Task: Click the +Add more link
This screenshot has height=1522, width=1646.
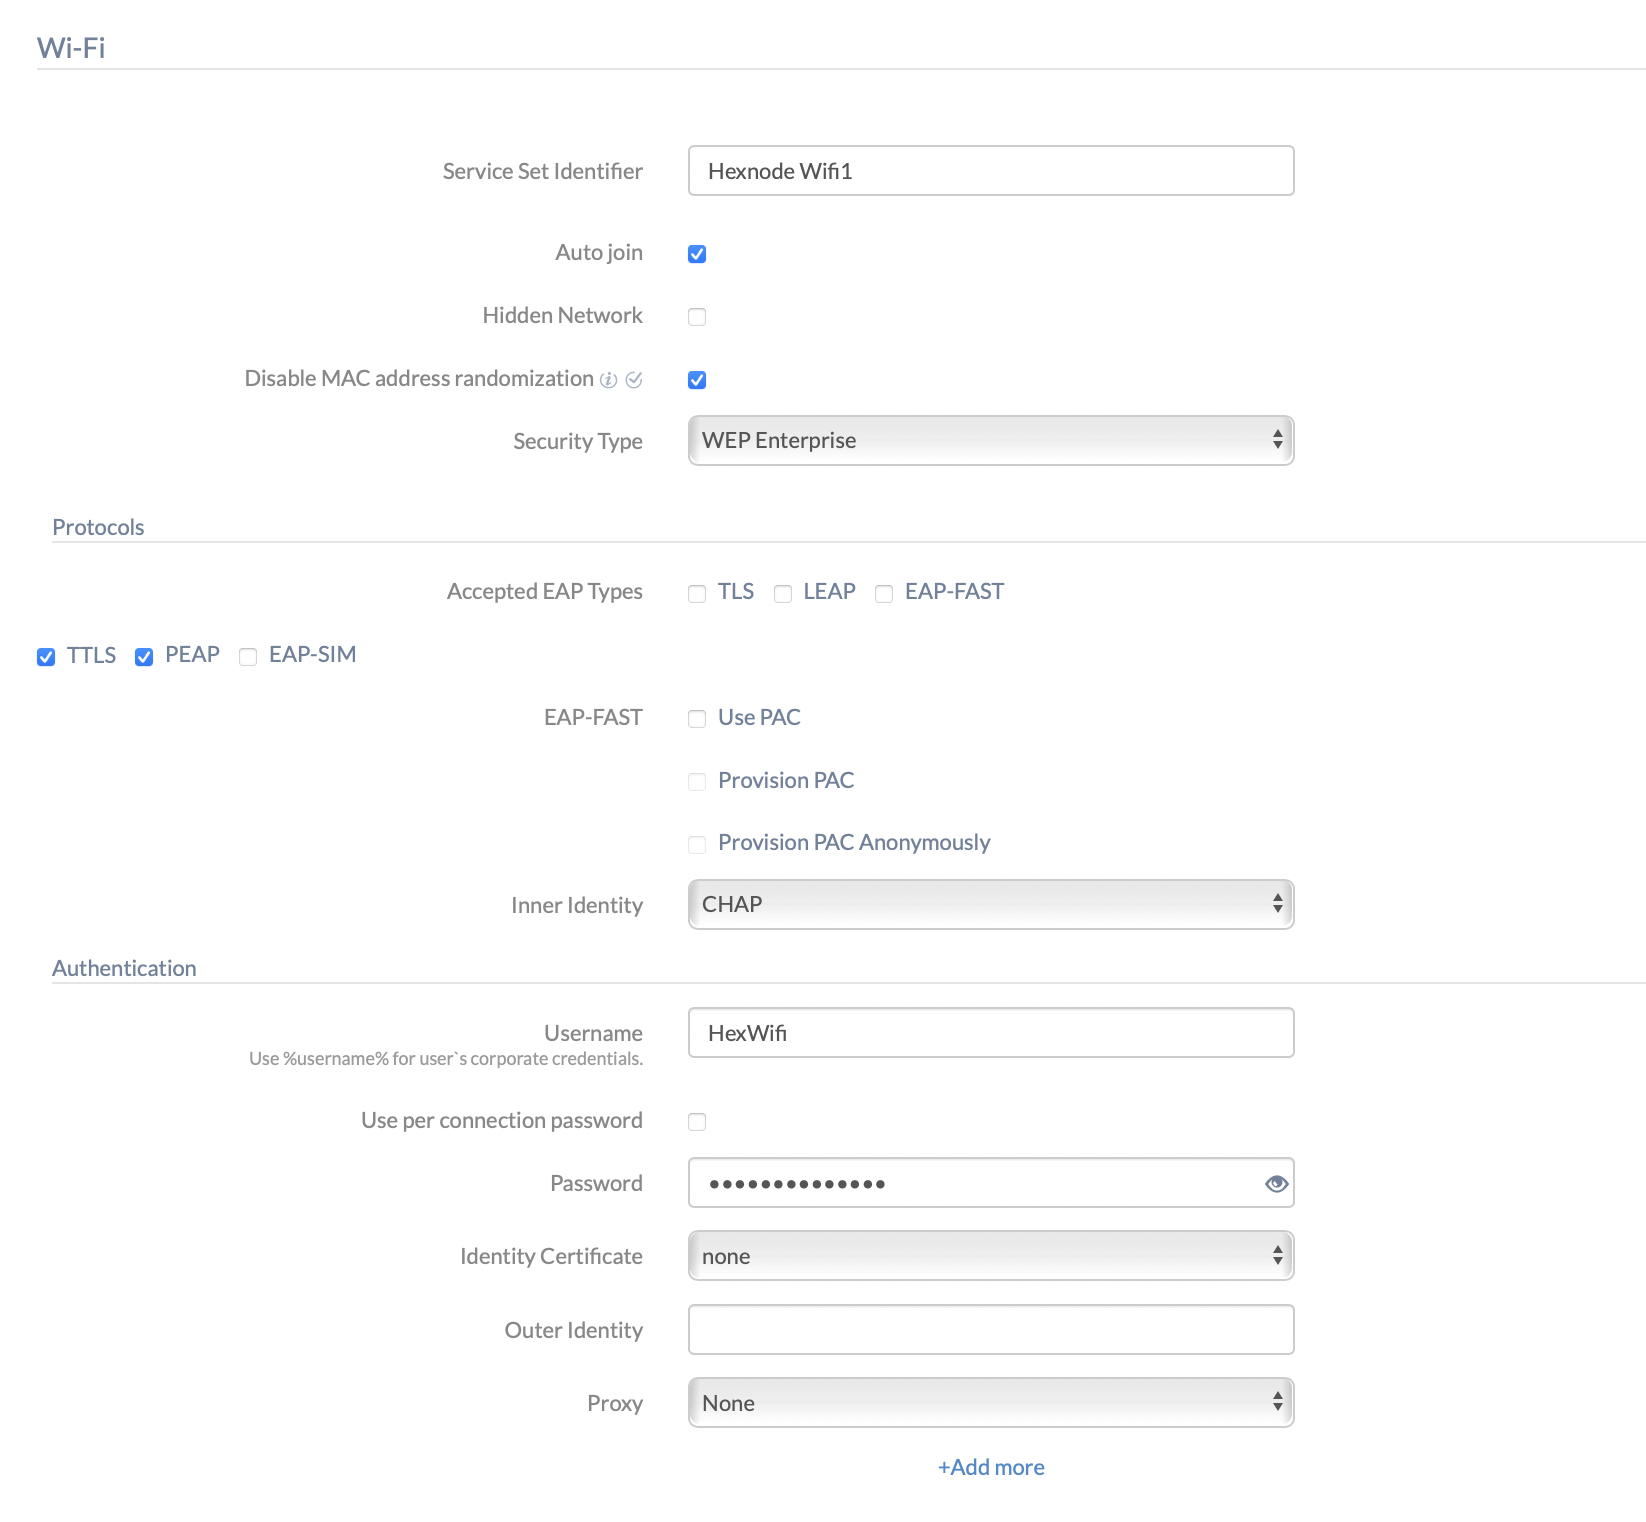Action: (991, 1467)
